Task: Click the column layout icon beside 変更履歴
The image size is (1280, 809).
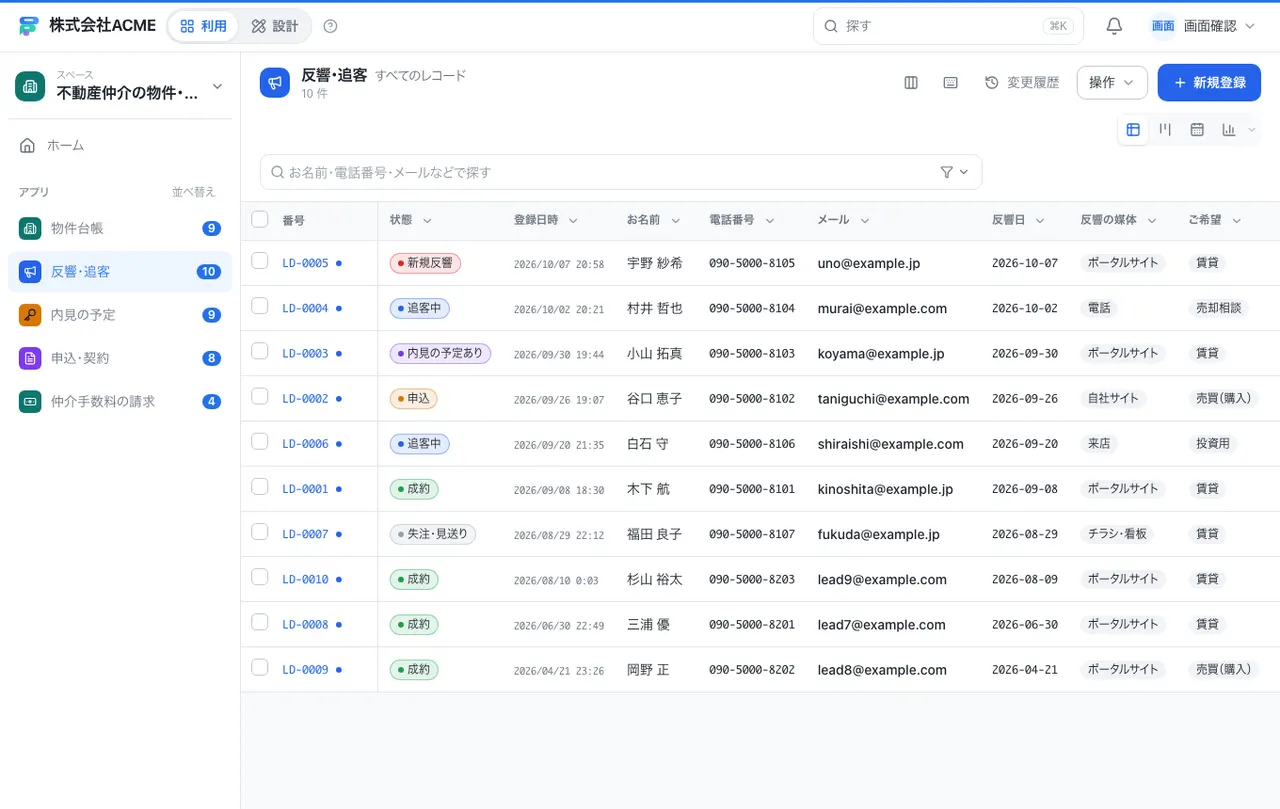Action: pos(911,83)
